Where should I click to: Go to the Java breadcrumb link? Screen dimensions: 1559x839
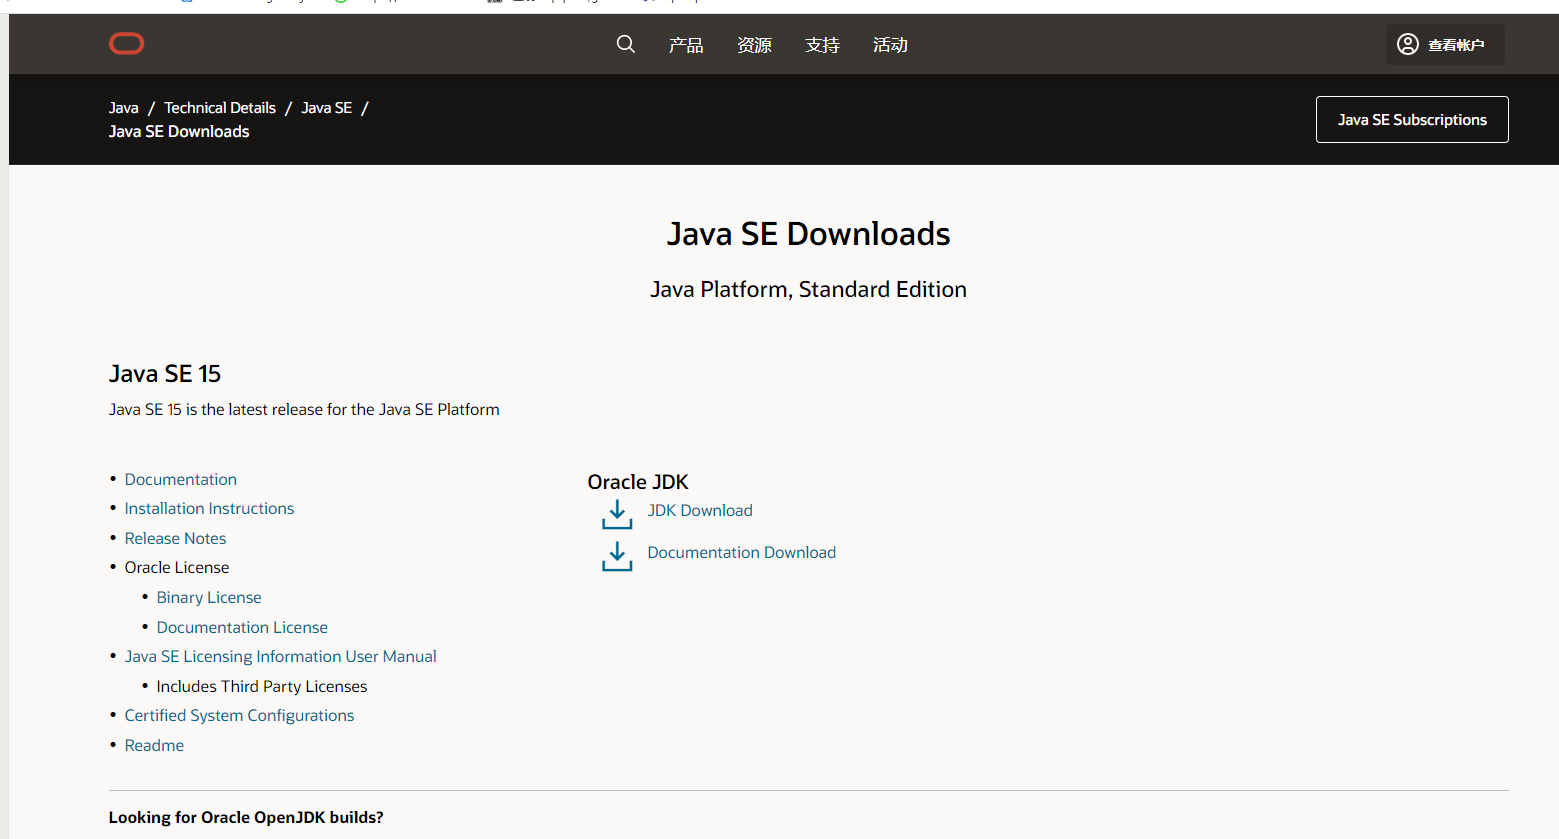[x=124, y=108]
